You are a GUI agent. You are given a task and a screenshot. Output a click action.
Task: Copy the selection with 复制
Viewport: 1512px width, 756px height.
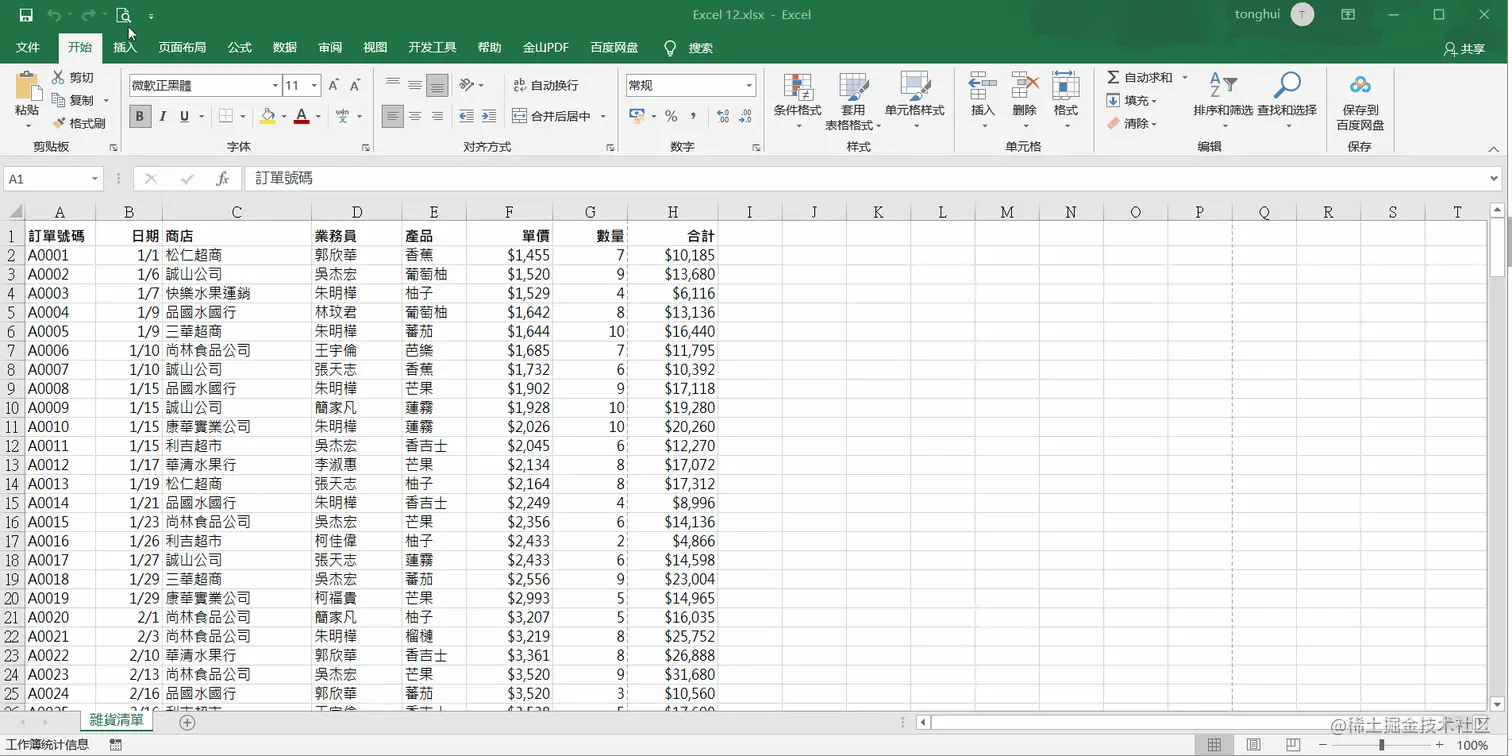click(x=73, y=100)
